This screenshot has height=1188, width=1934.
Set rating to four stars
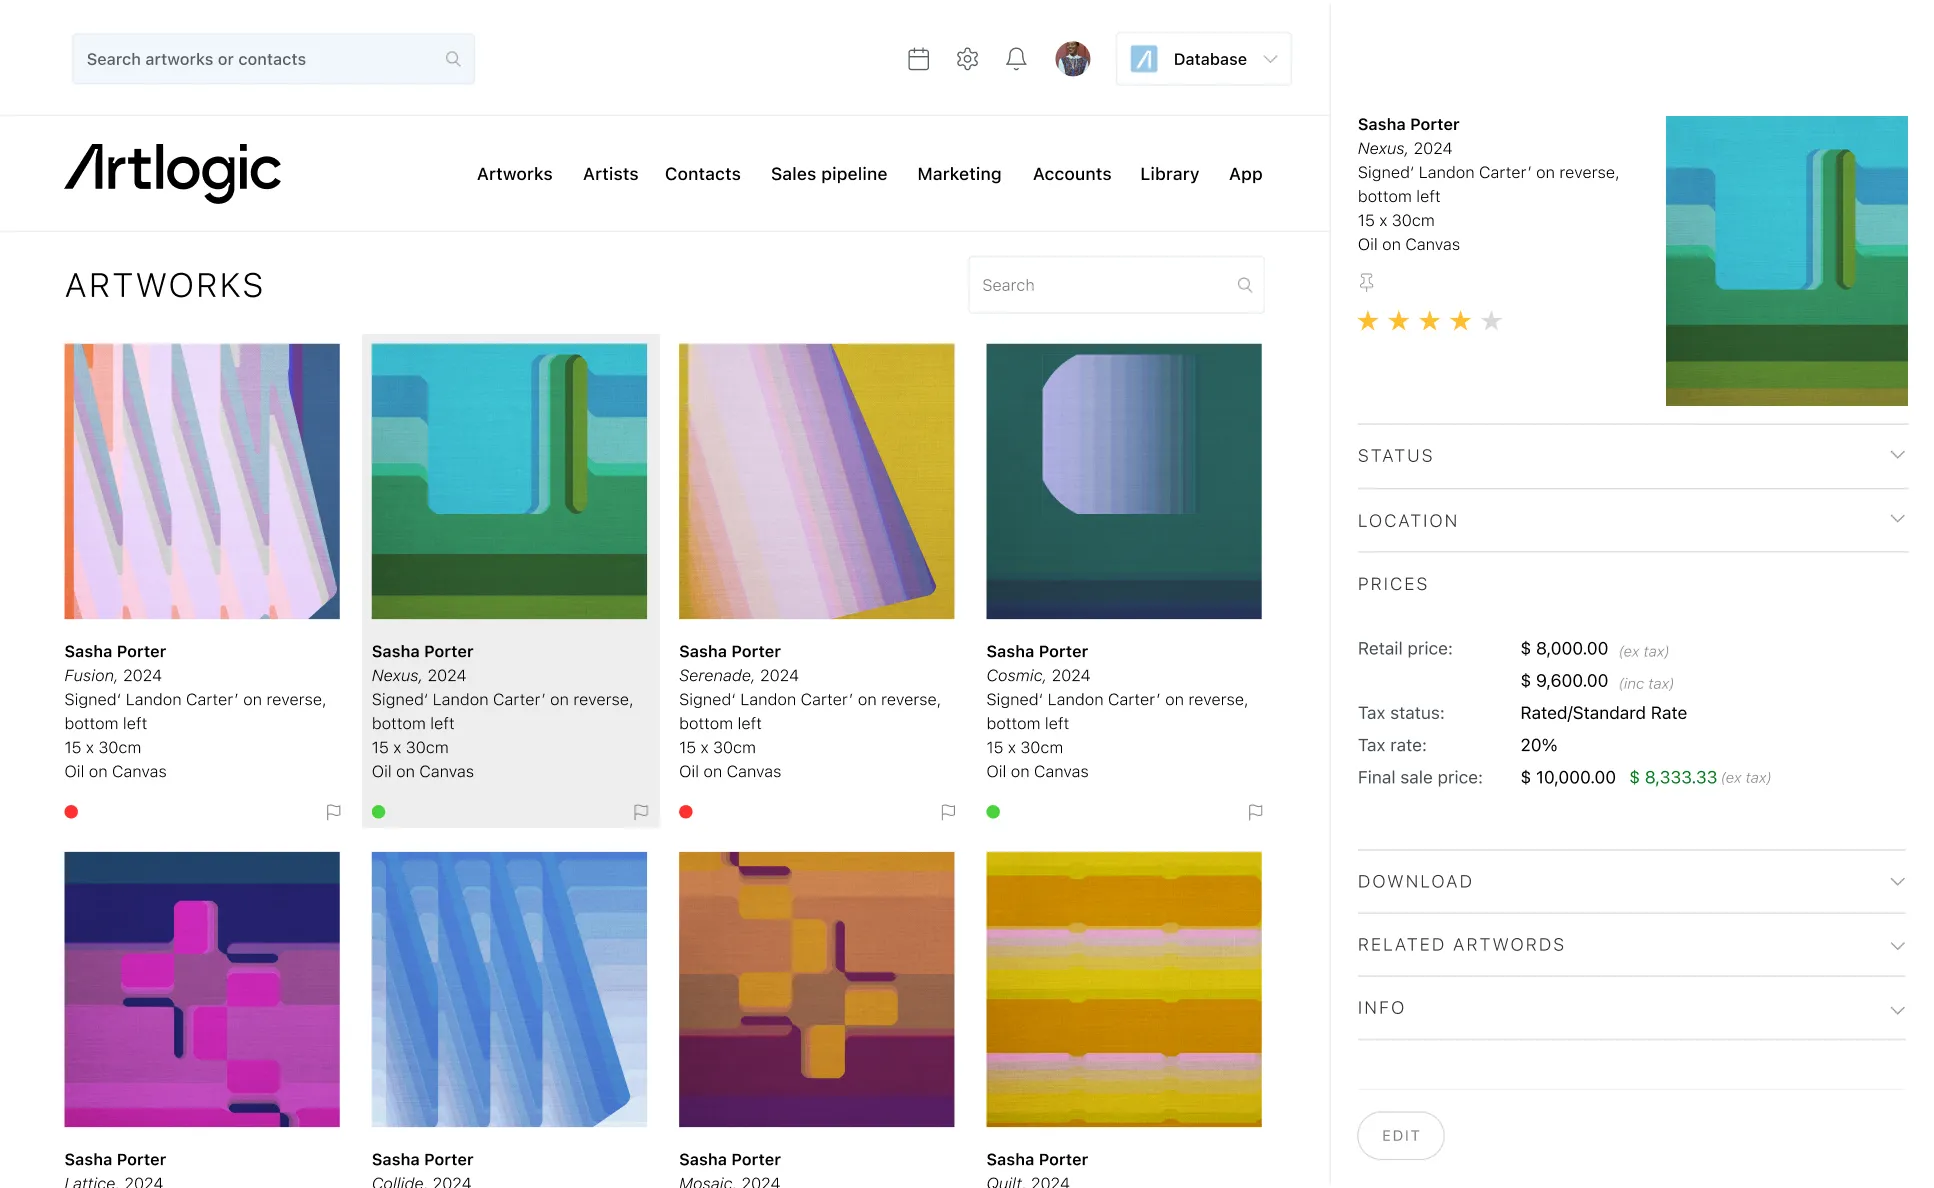pos(1461,321)
